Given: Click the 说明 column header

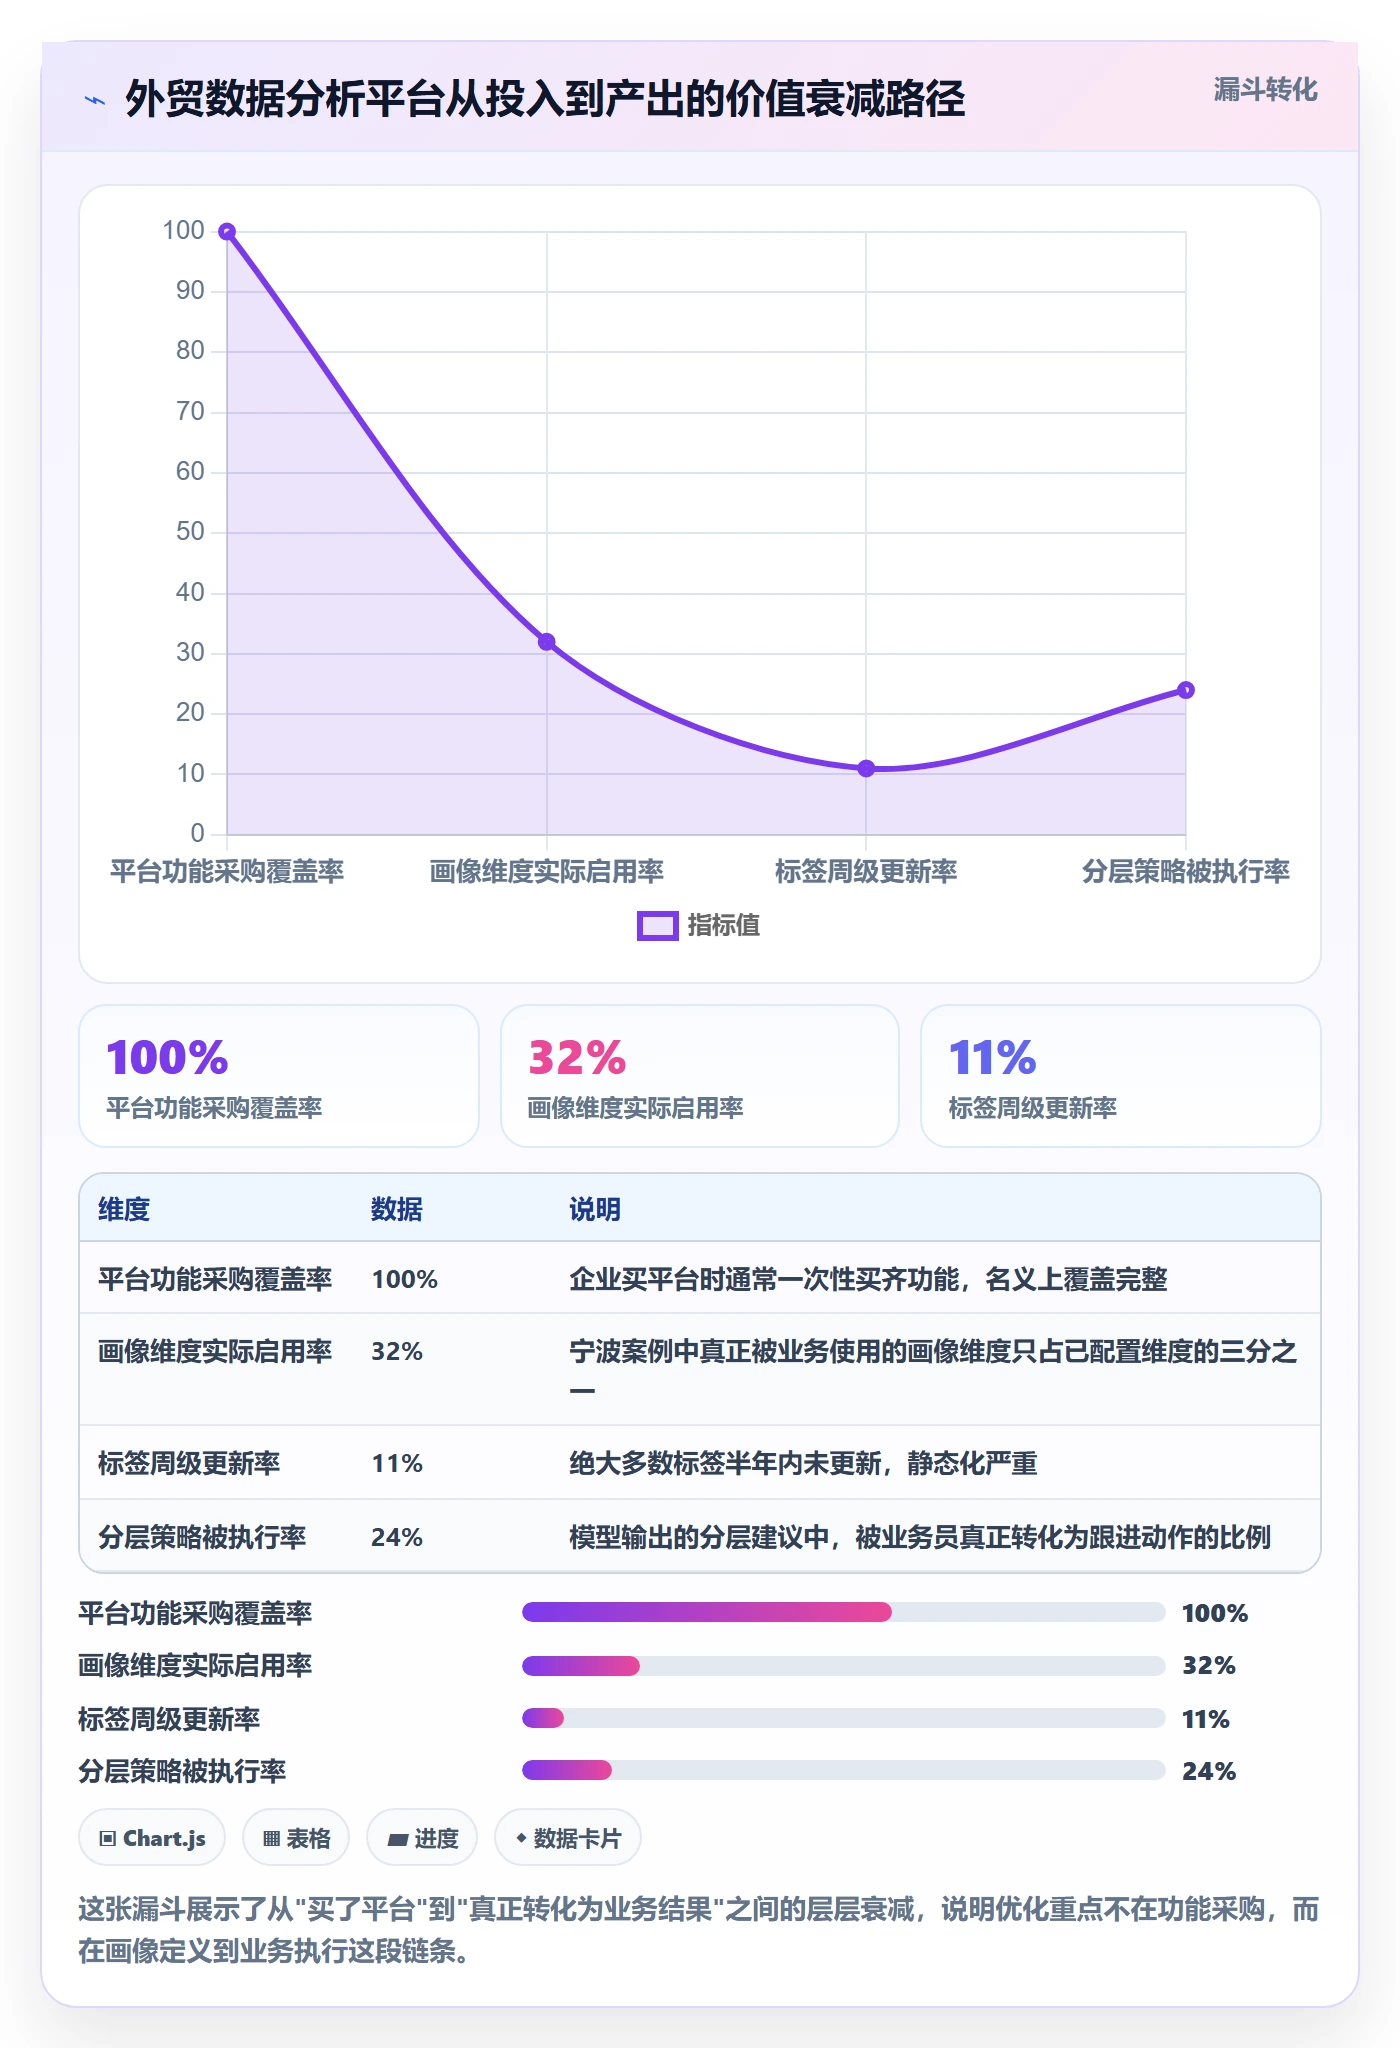Looking at the screenshot, I should point(595,1209).
